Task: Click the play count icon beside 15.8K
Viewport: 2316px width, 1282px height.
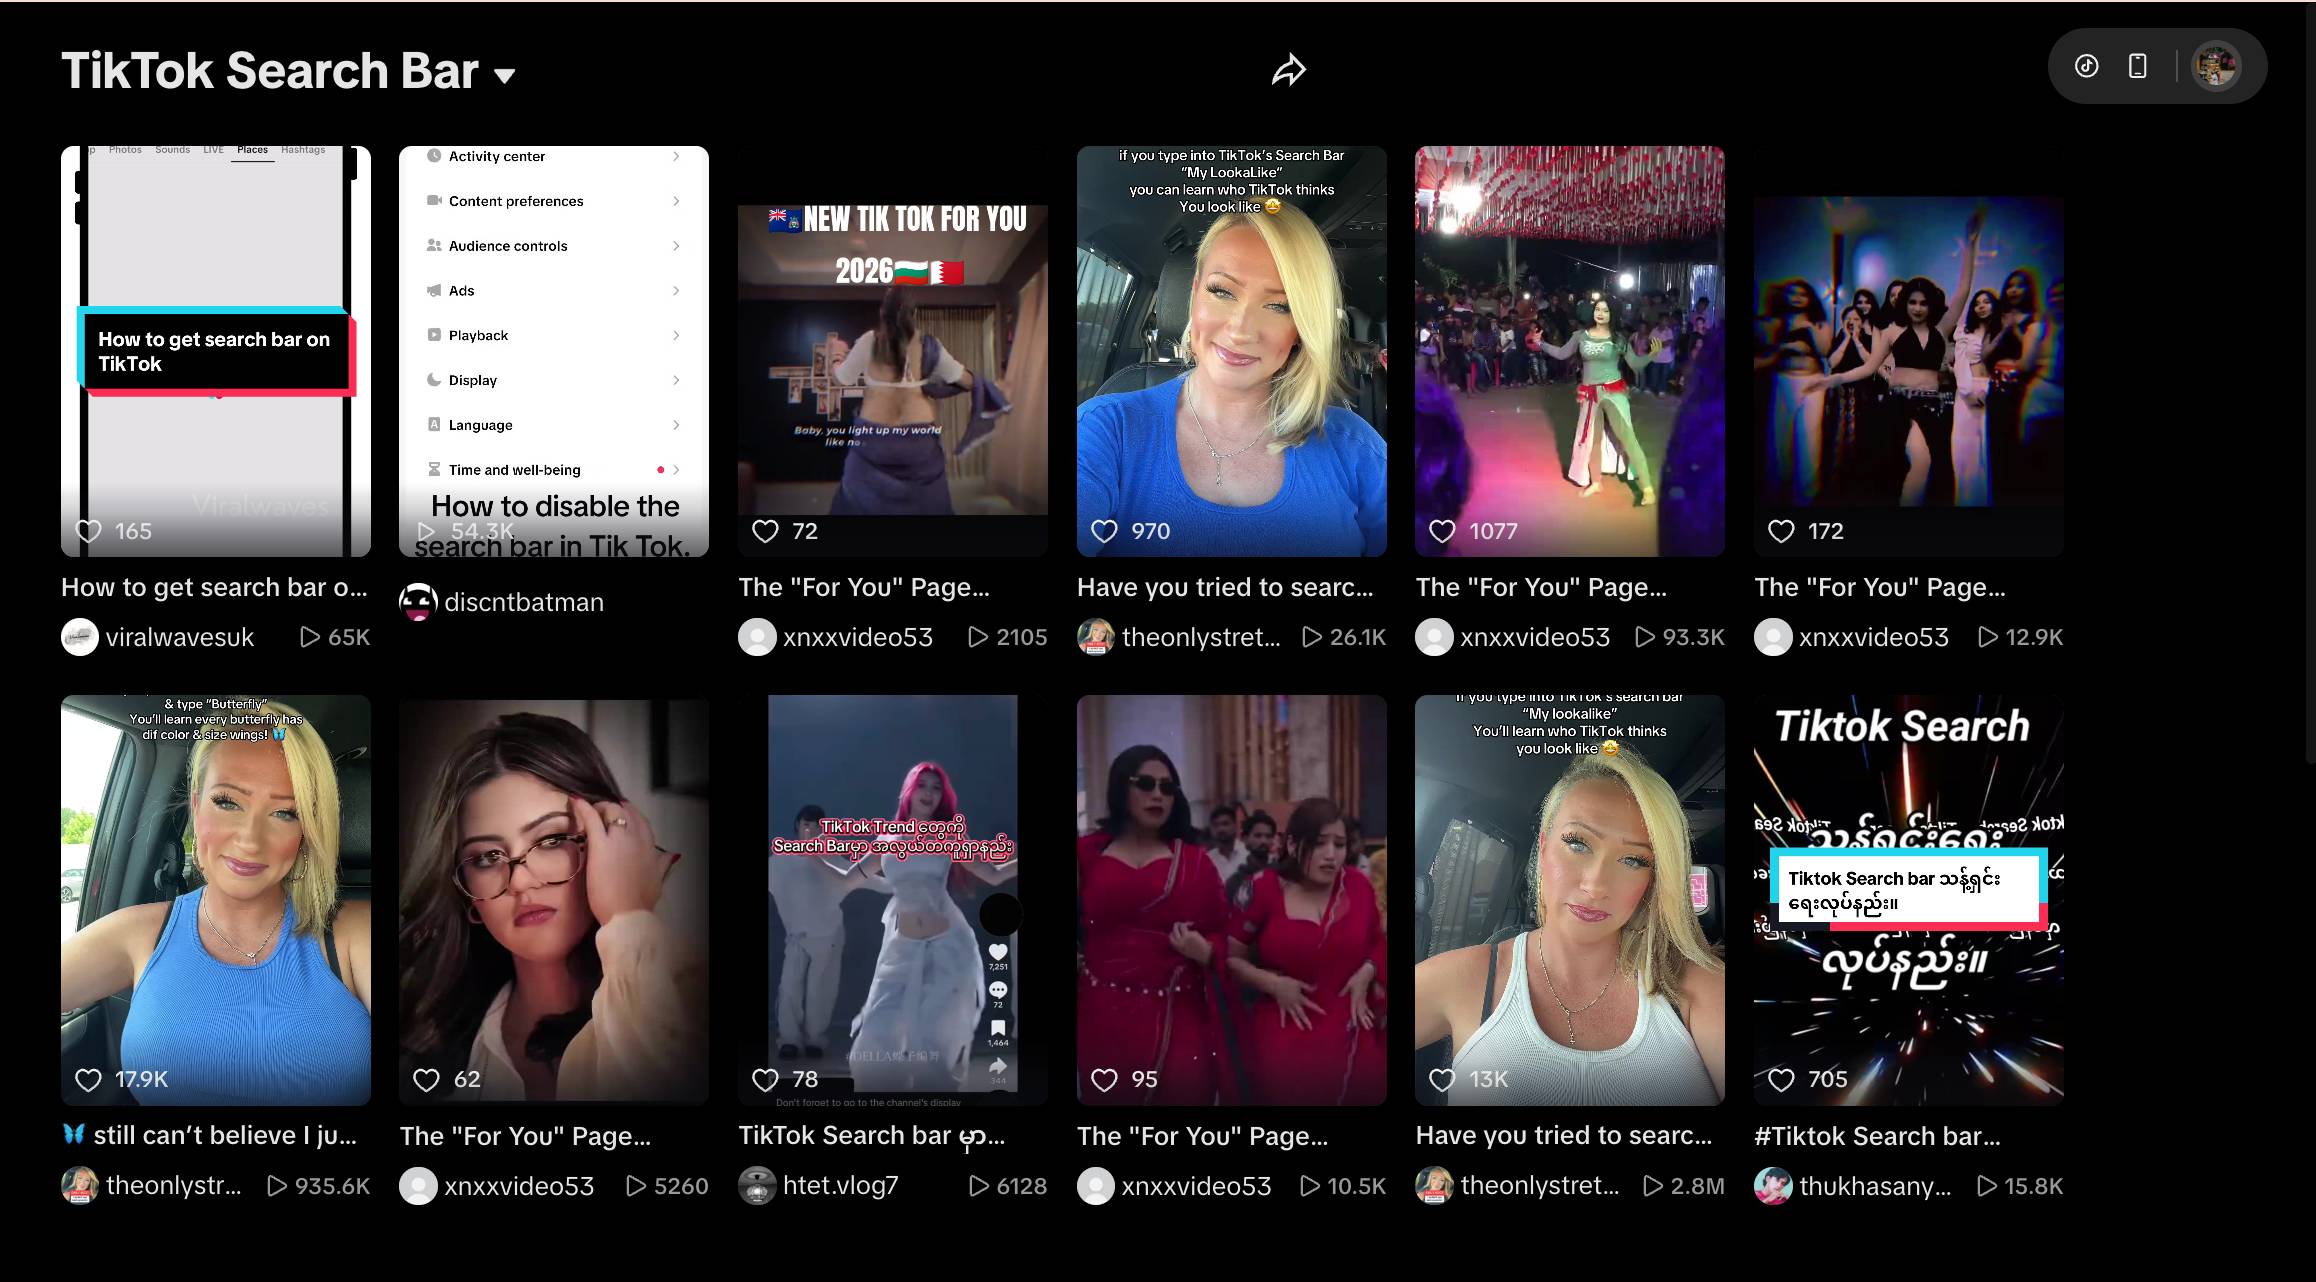Action: [1988, 1186]
